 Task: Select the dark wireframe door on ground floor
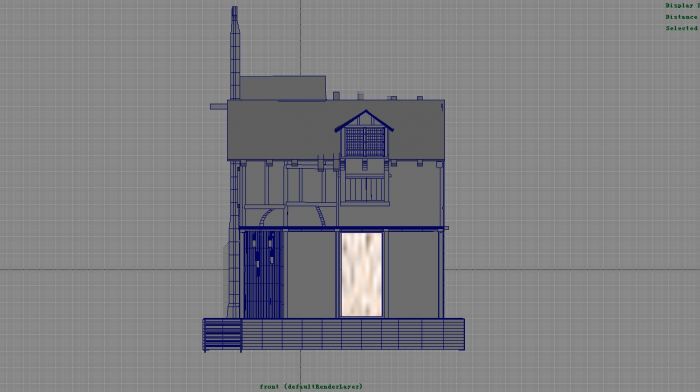click(263, 274)
